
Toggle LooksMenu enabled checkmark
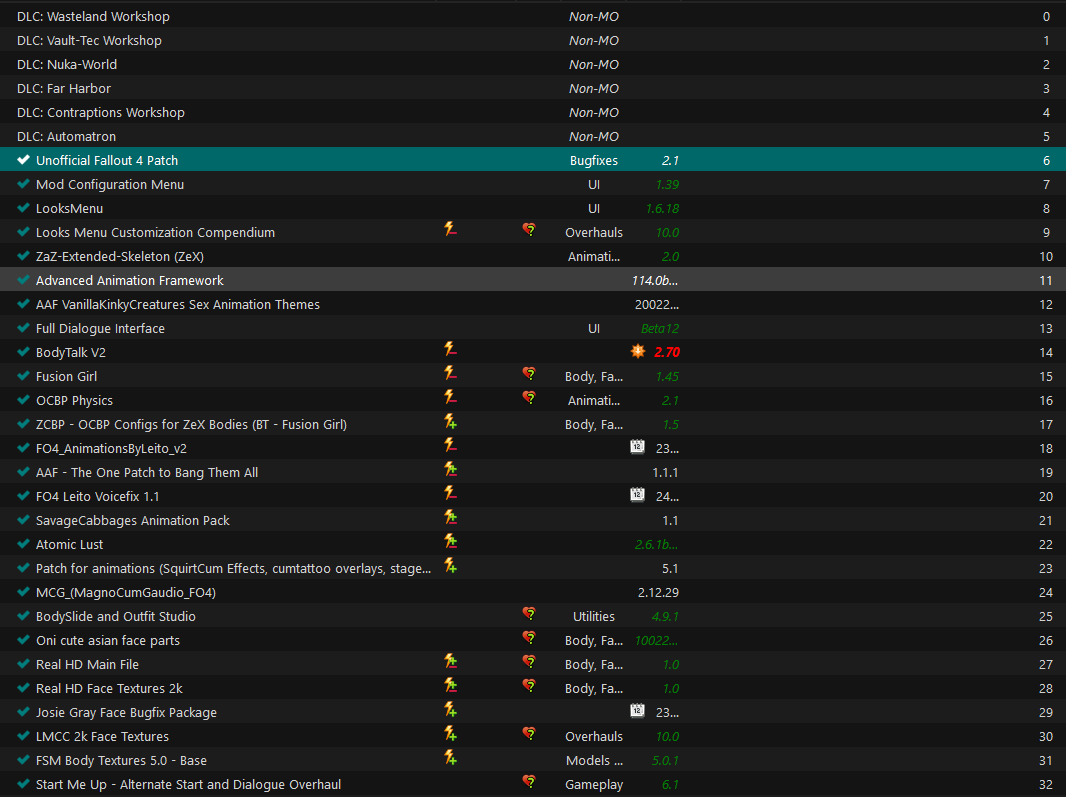point(23,207)
